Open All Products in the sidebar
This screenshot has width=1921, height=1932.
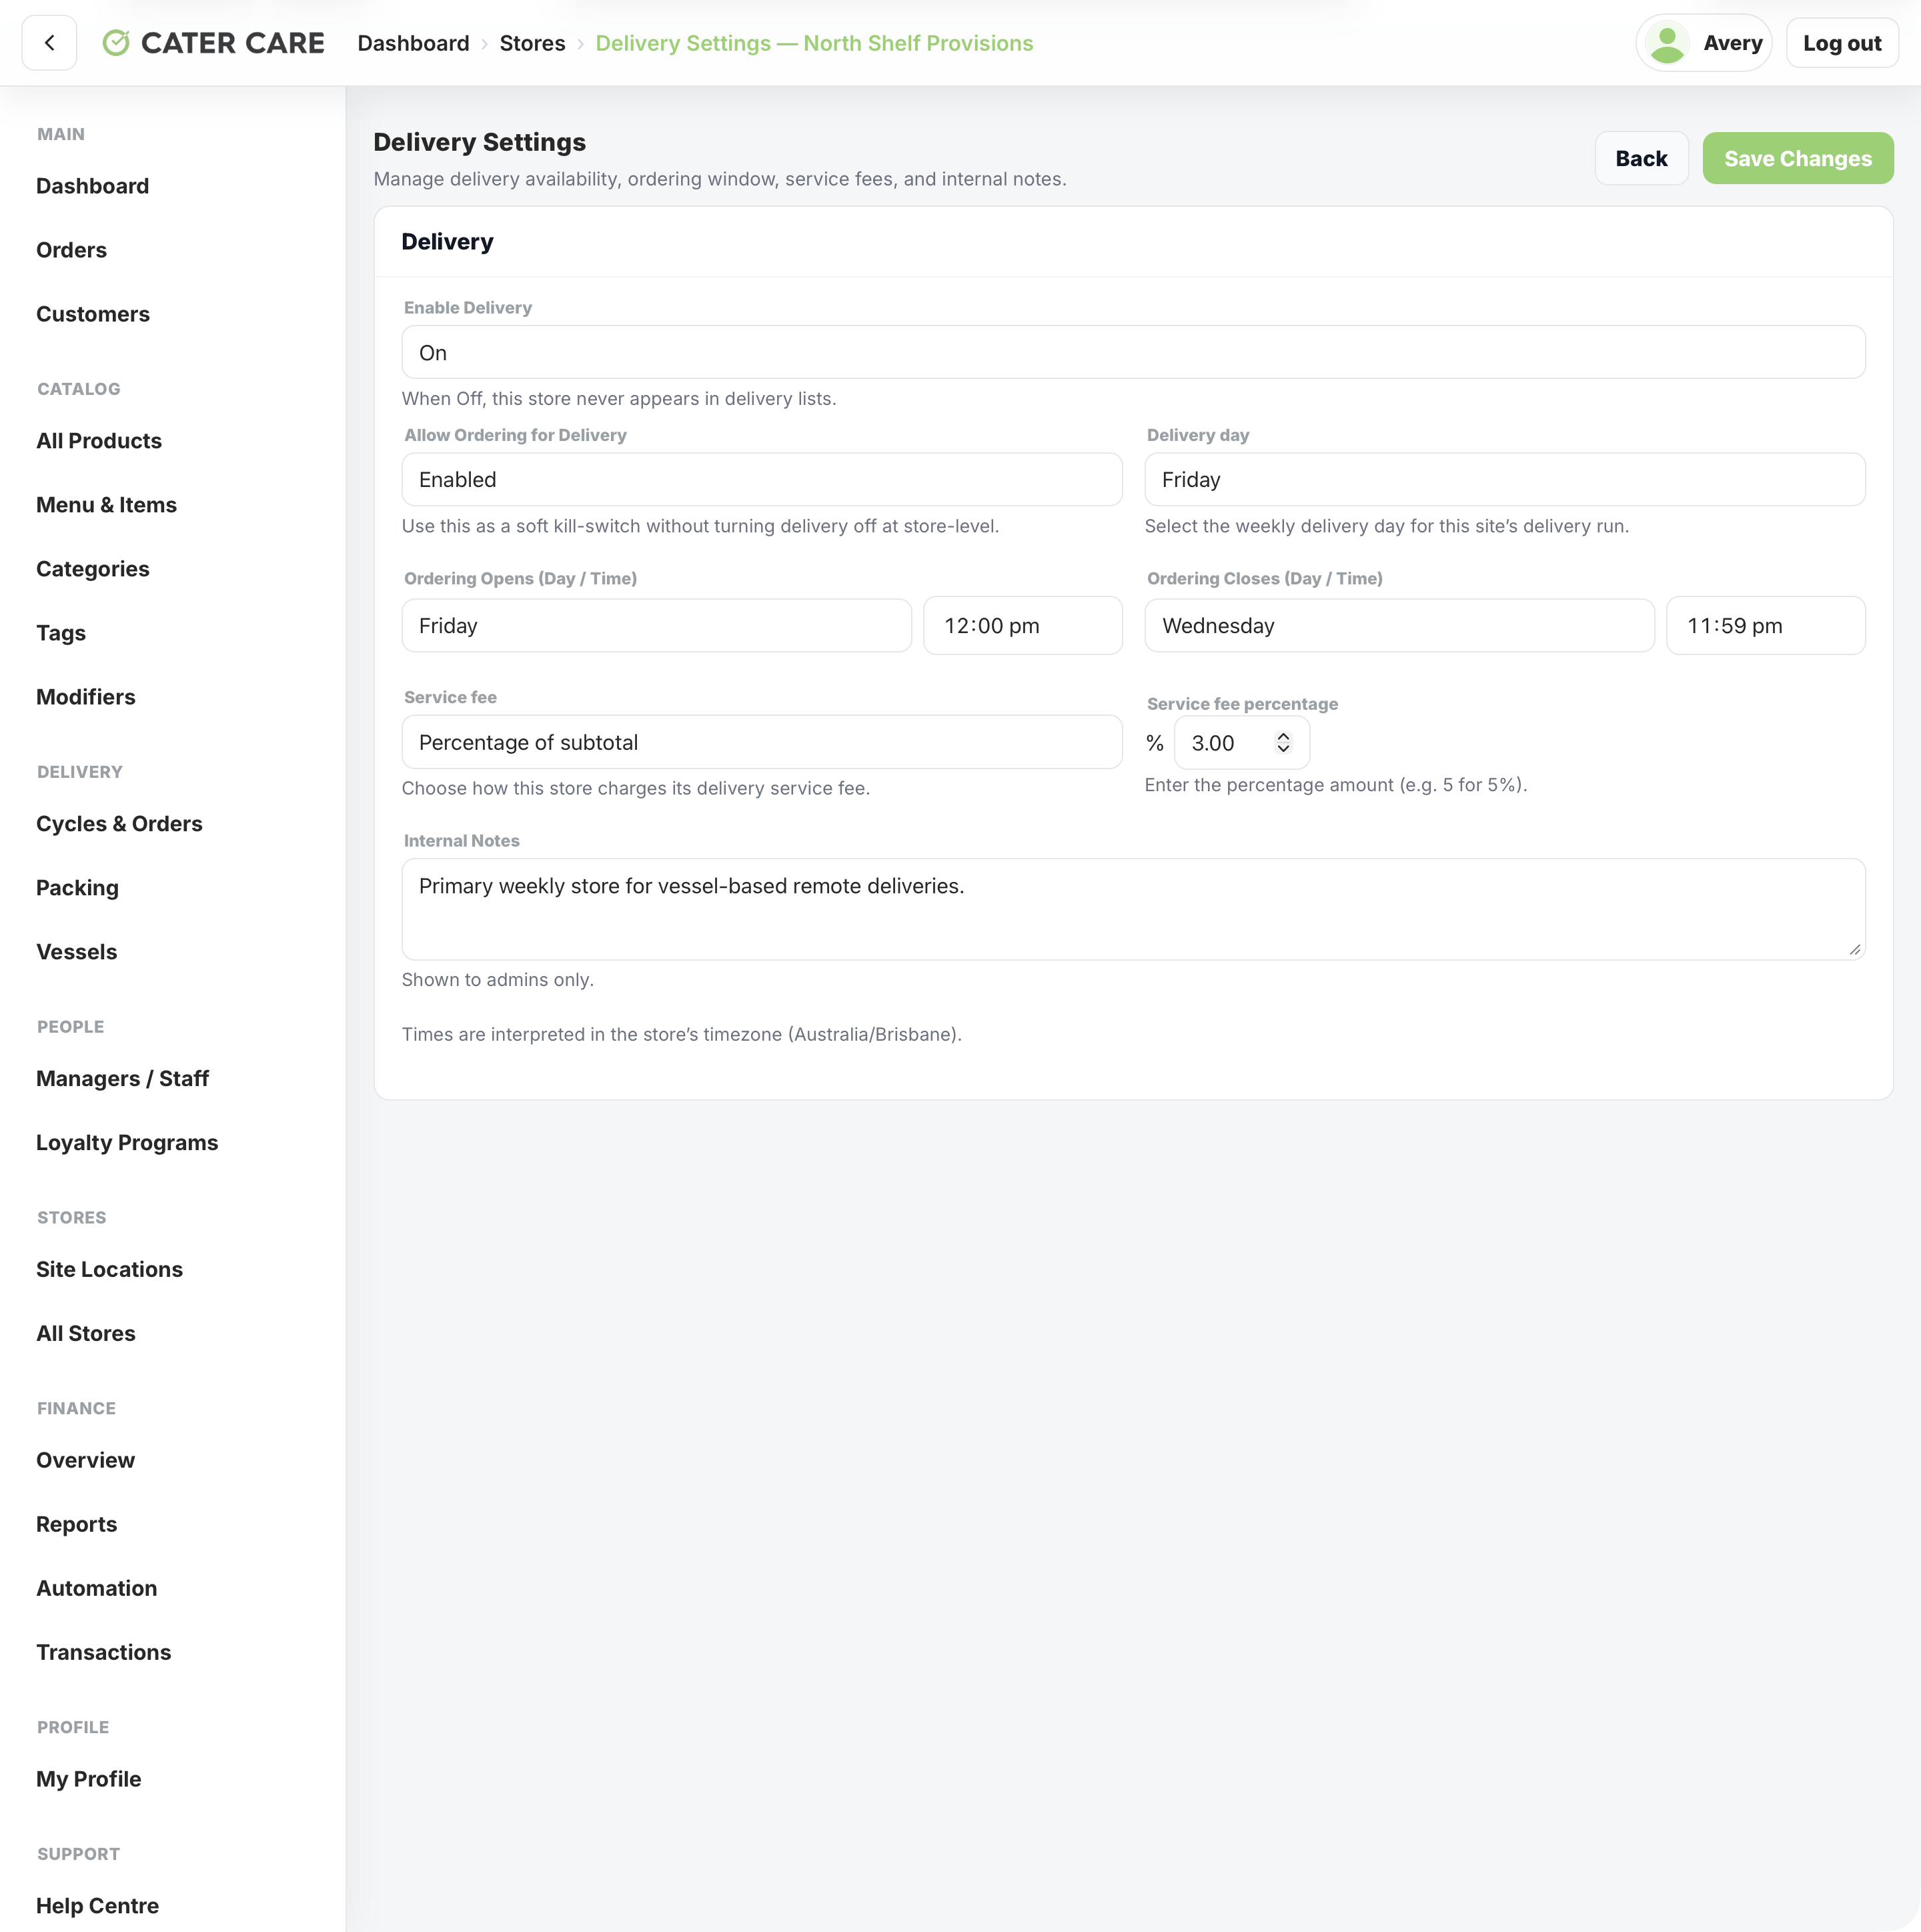click(x=98, y=441)
